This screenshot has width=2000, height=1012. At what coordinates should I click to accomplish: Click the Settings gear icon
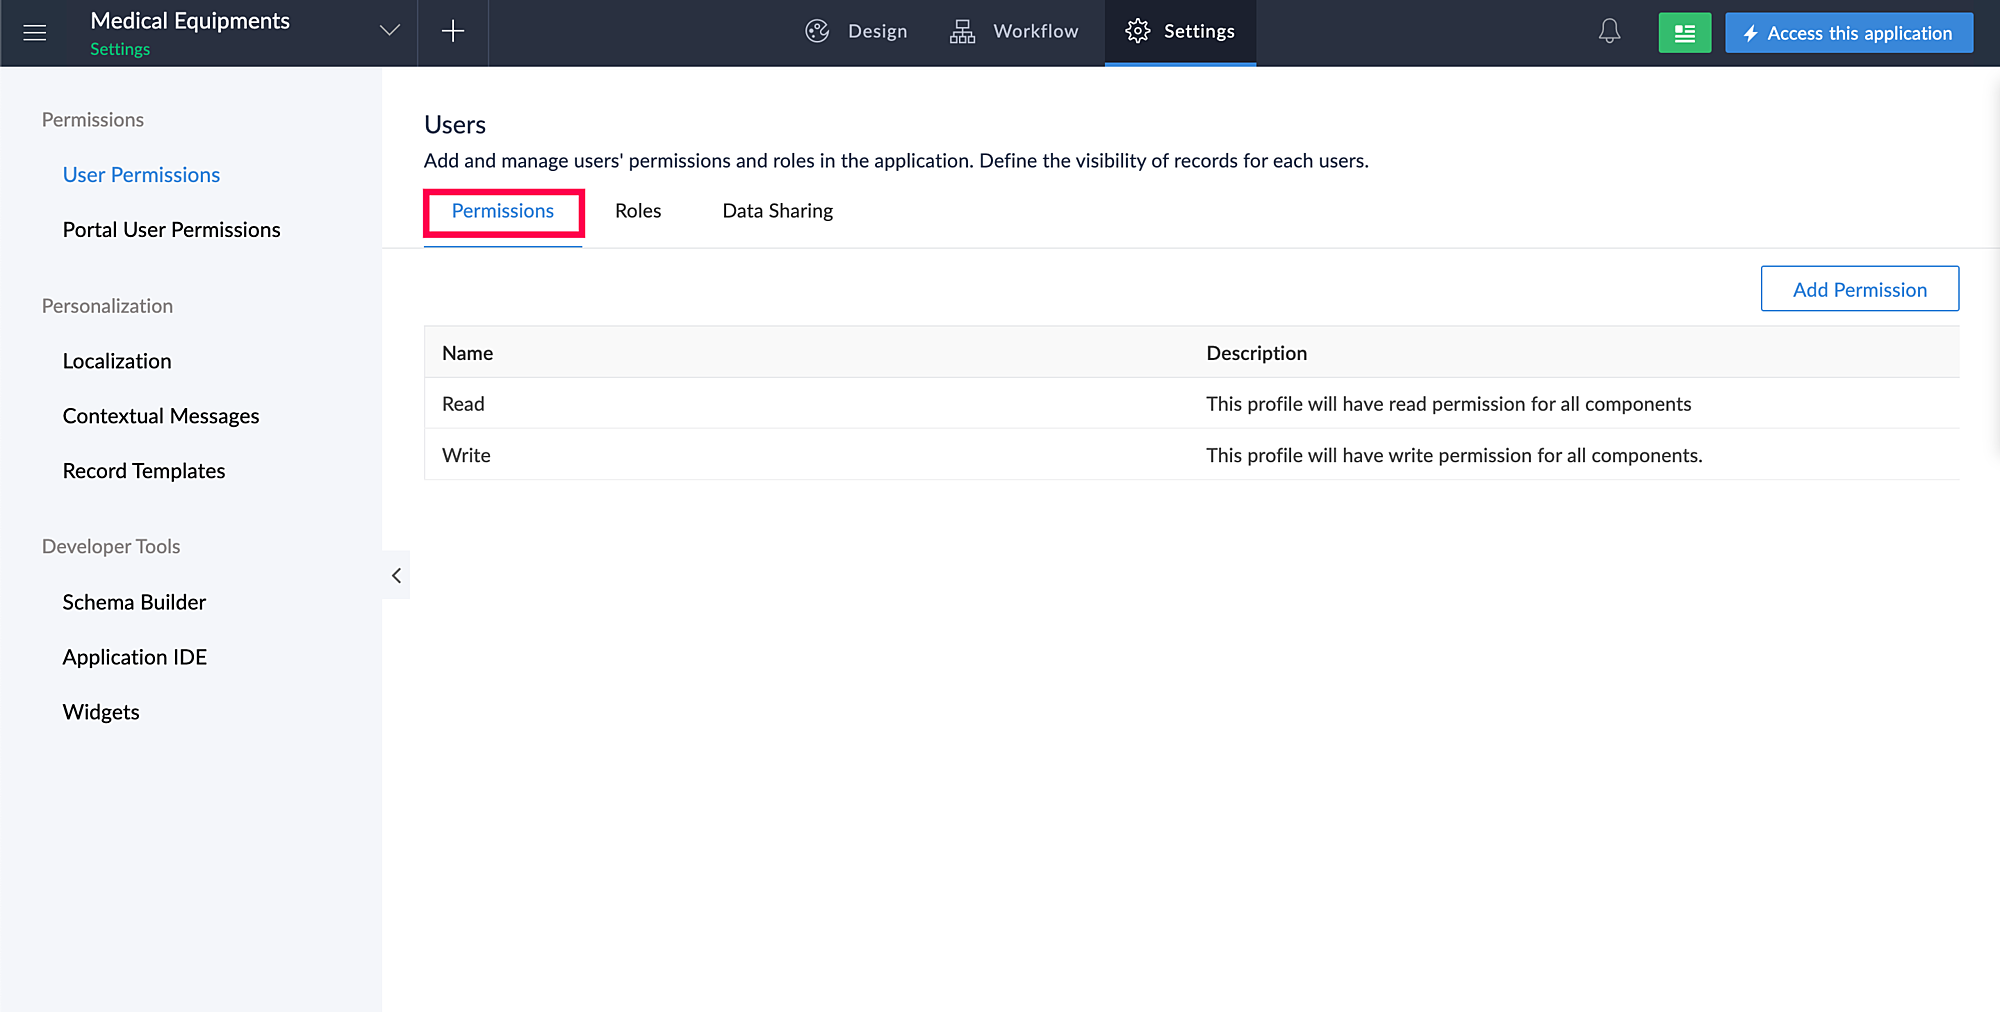click(x=1138, y=31)
